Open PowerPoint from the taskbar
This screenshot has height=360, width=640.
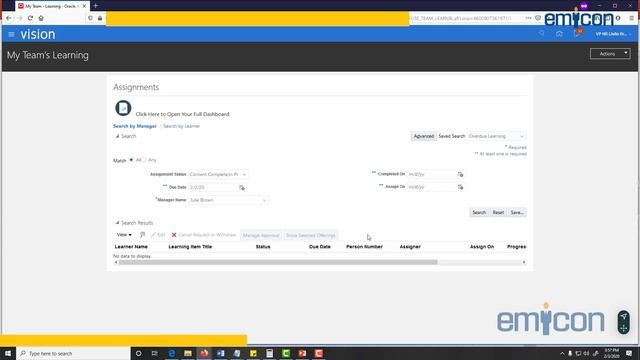302,353
